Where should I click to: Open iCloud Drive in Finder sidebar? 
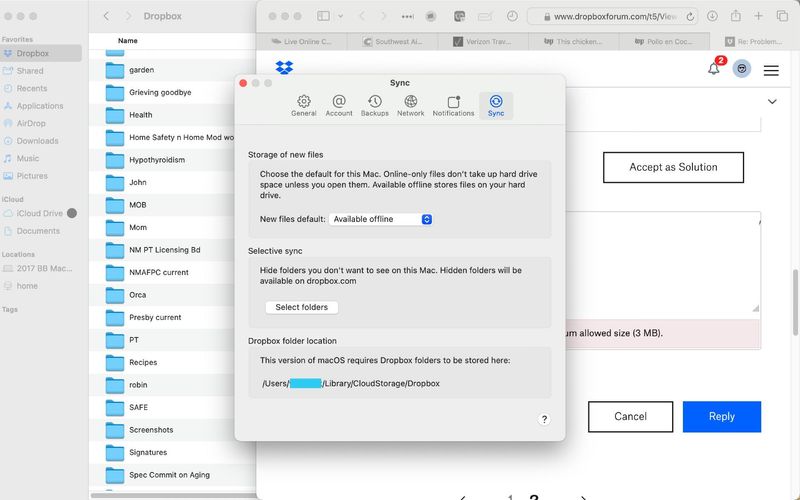coord(41,213)
